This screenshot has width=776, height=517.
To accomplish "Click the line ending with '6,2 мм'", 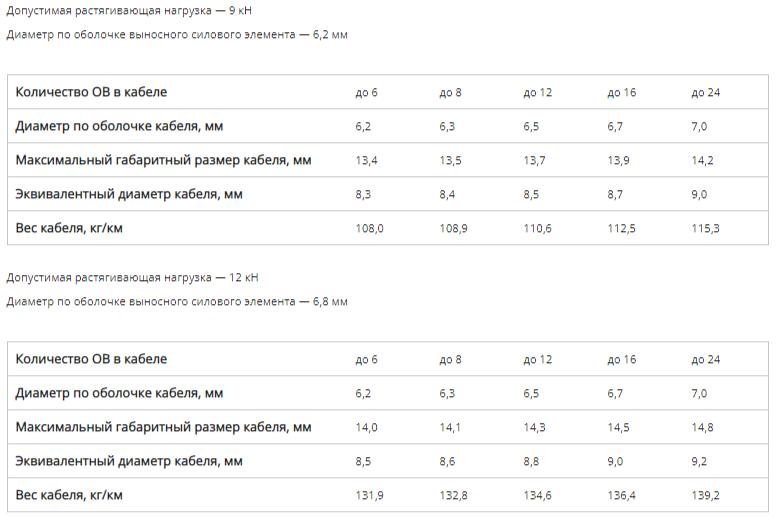I will click(x=176, y=35).
